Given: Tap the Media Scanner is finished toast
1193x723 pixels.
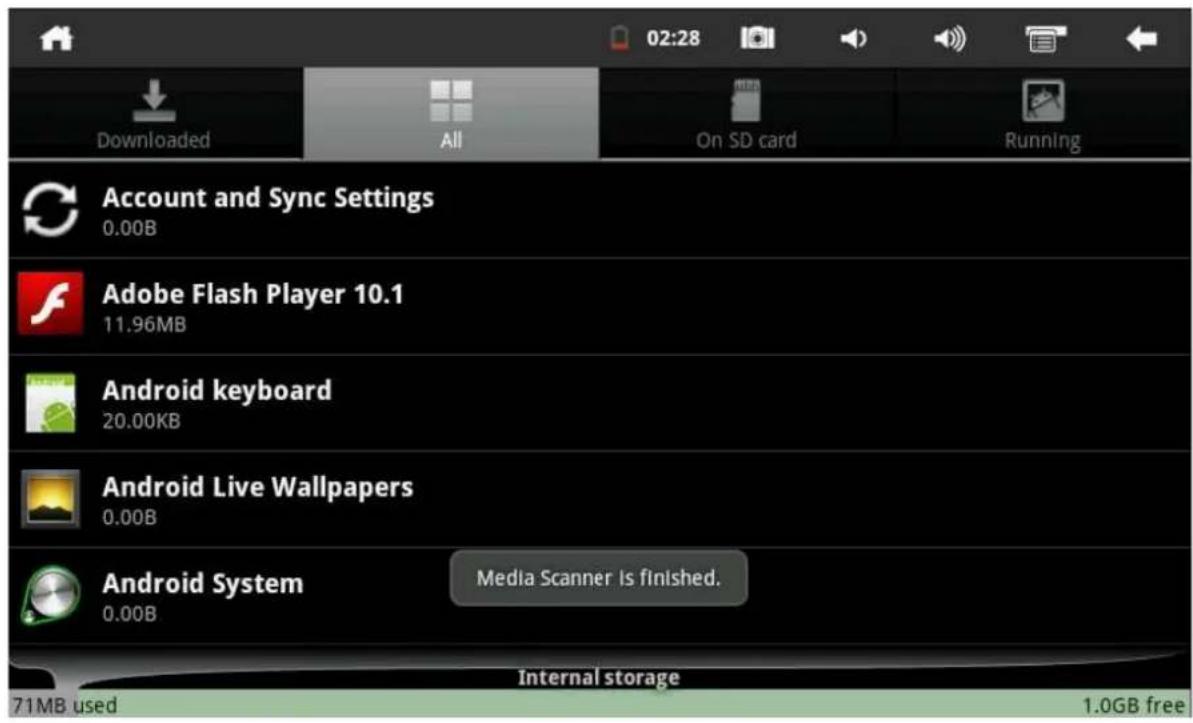Looking at the screenshot, I should 599,578.
